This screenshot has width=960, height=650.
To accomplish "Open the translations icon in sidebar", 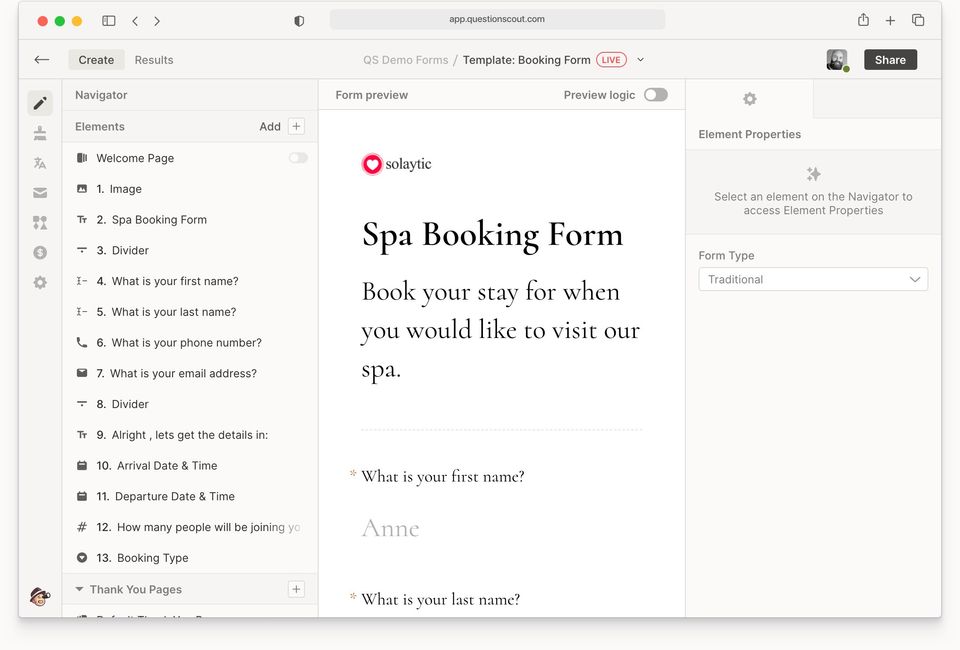I will tap(40, 163).
